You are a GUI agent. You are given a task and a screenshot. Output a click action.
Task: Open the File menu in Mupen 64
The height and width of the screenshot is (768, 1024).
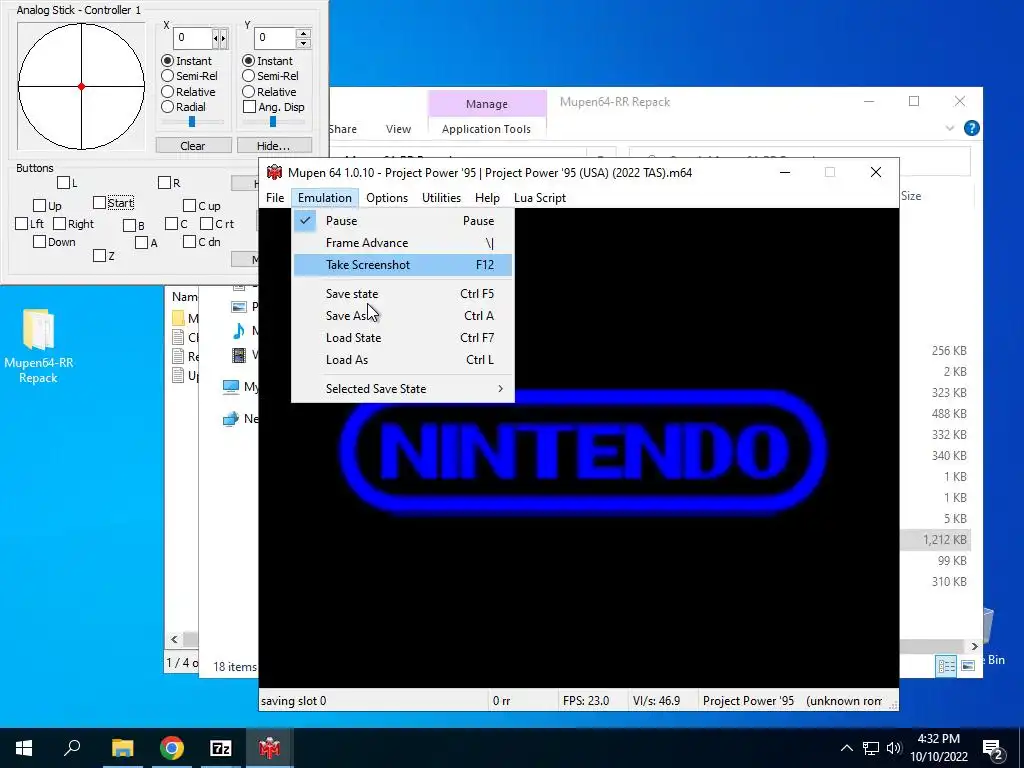tap(275, 198)
